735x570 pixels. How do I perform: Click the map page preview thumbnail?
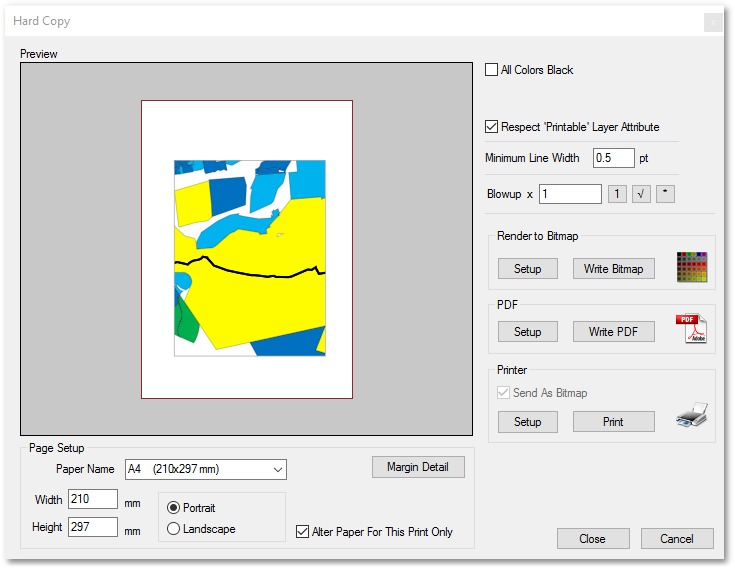pyautogui.click(x=247, y=249)
